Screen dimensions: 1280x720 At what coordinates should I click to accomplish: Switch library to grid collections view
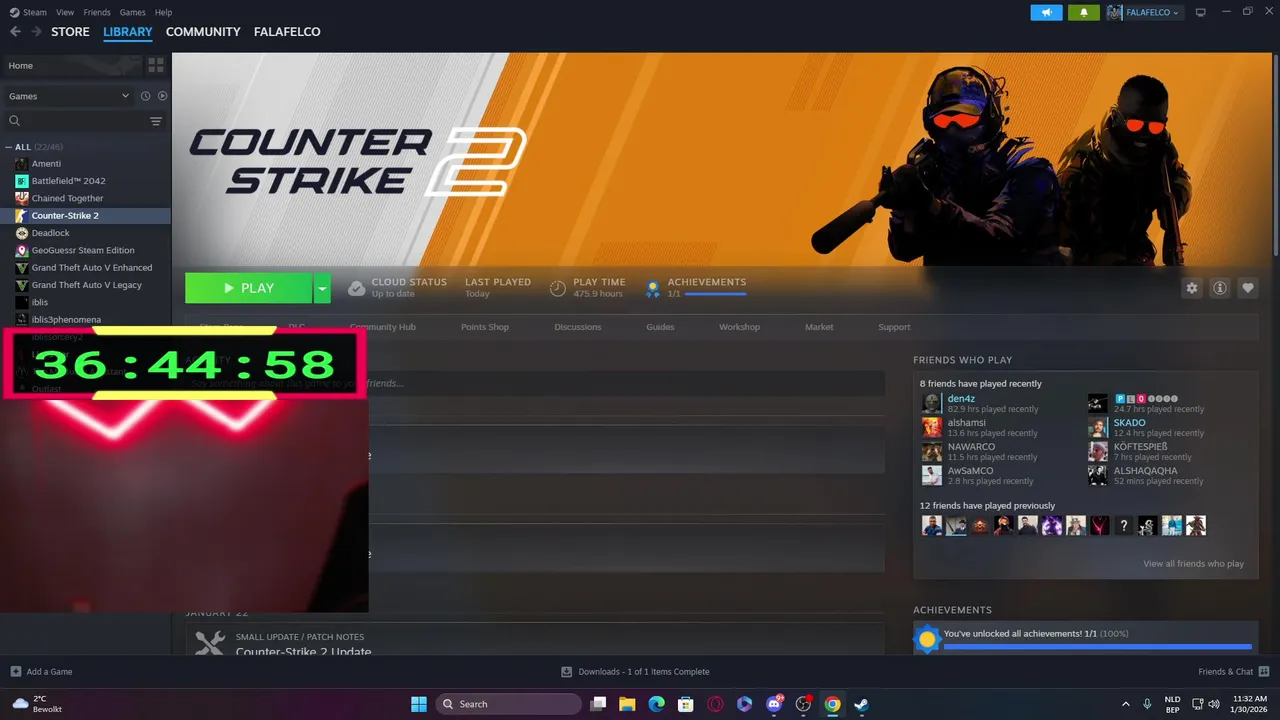(x=156, y=65)
